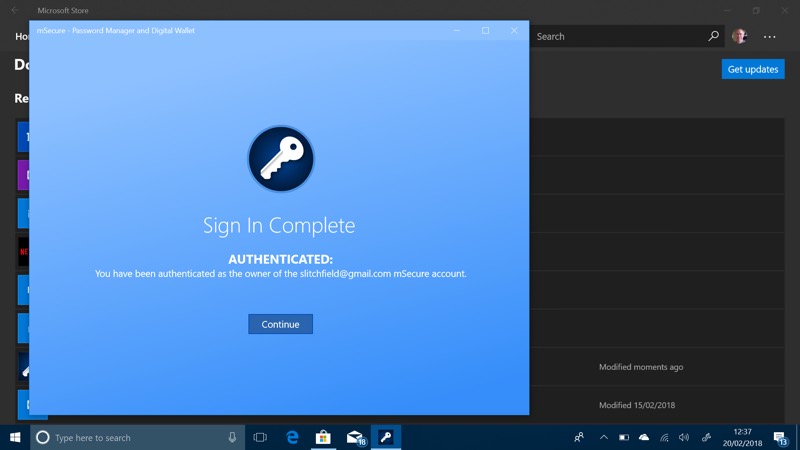The width and height of the screenshot is (800, 450).
Task: Open Microsoft Edge from the taskbar
Action: [292, 437]
